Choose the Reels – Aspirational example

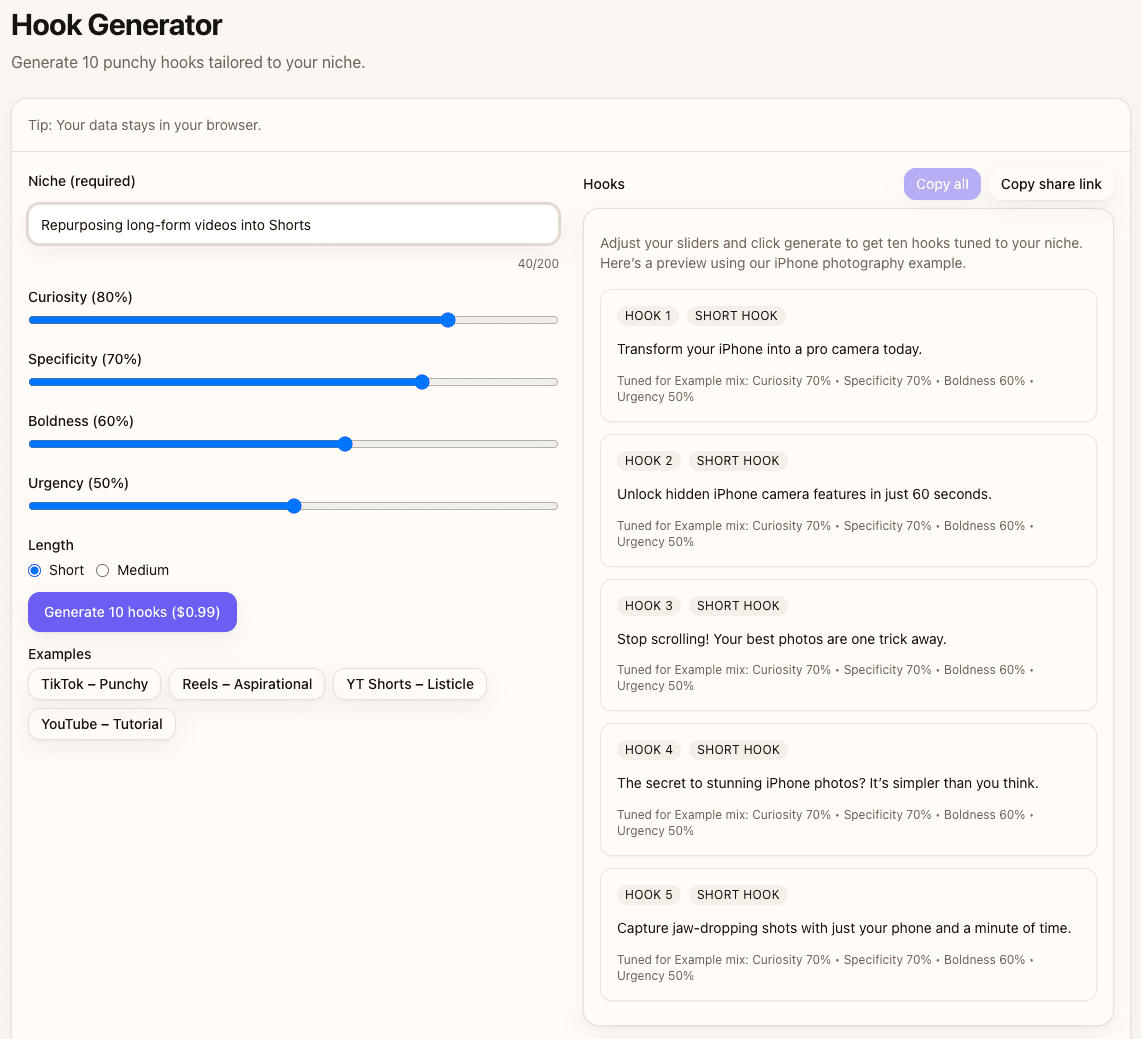click(x=247, y=684)
